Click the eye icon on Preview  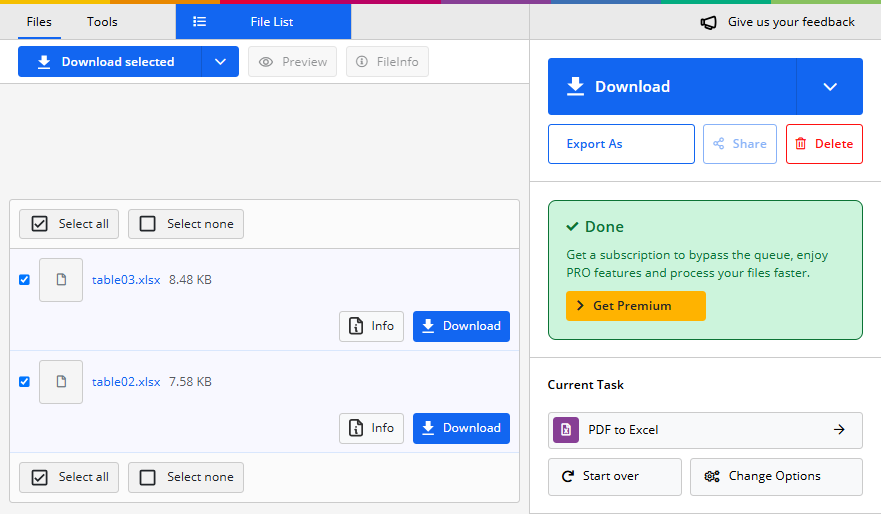266,62
